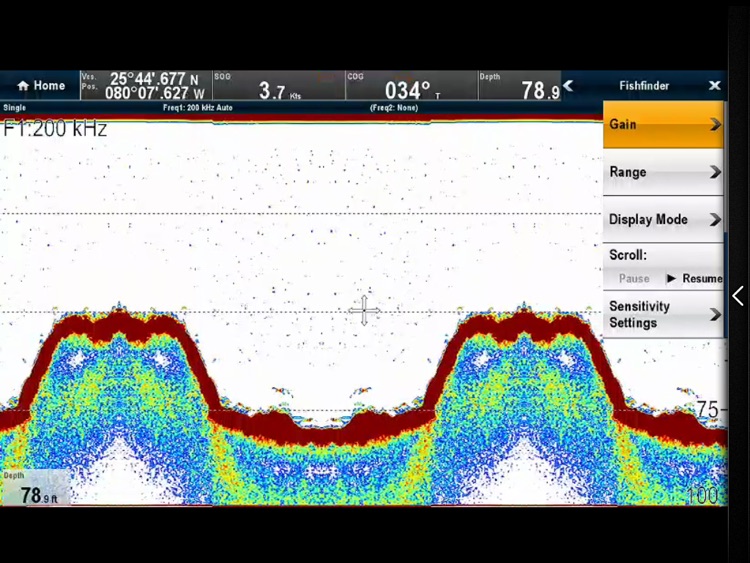750x563 pixels.
Task: Tap the Home button
Action: pyautogui.click(x=40, y=86)
